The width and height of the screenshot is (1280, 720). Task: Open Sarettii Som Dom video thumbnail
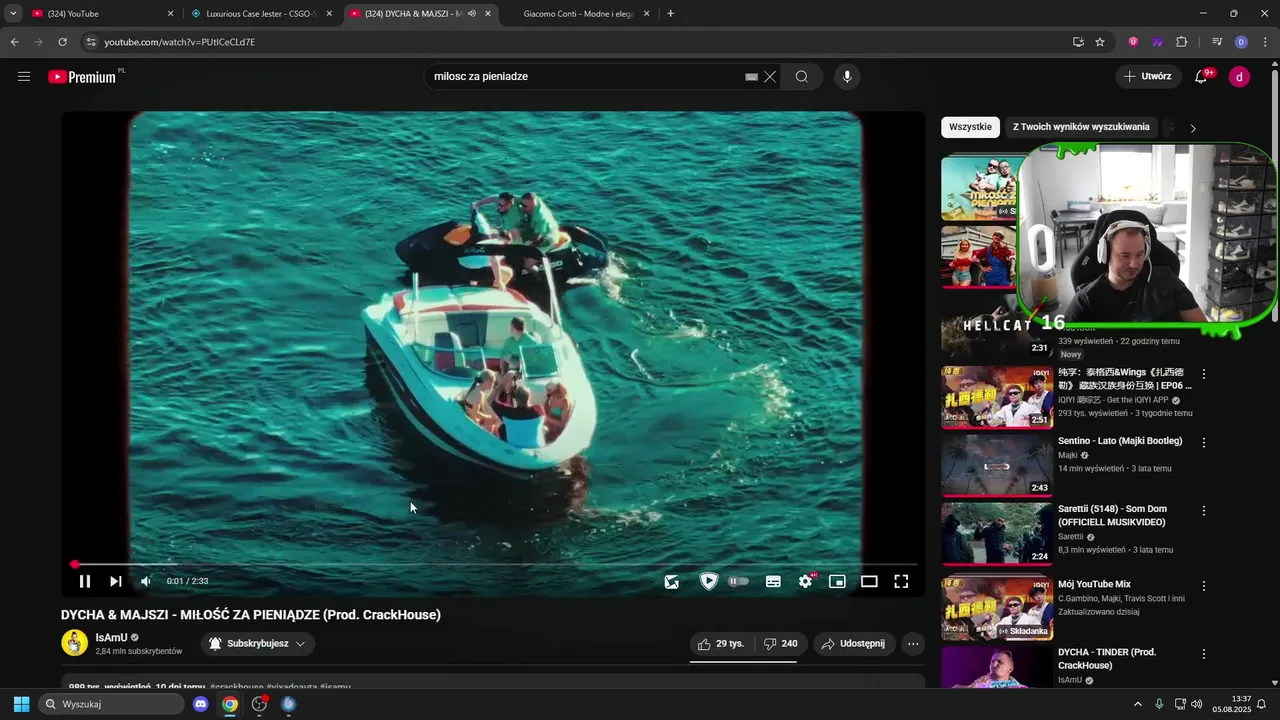(996, 533)
